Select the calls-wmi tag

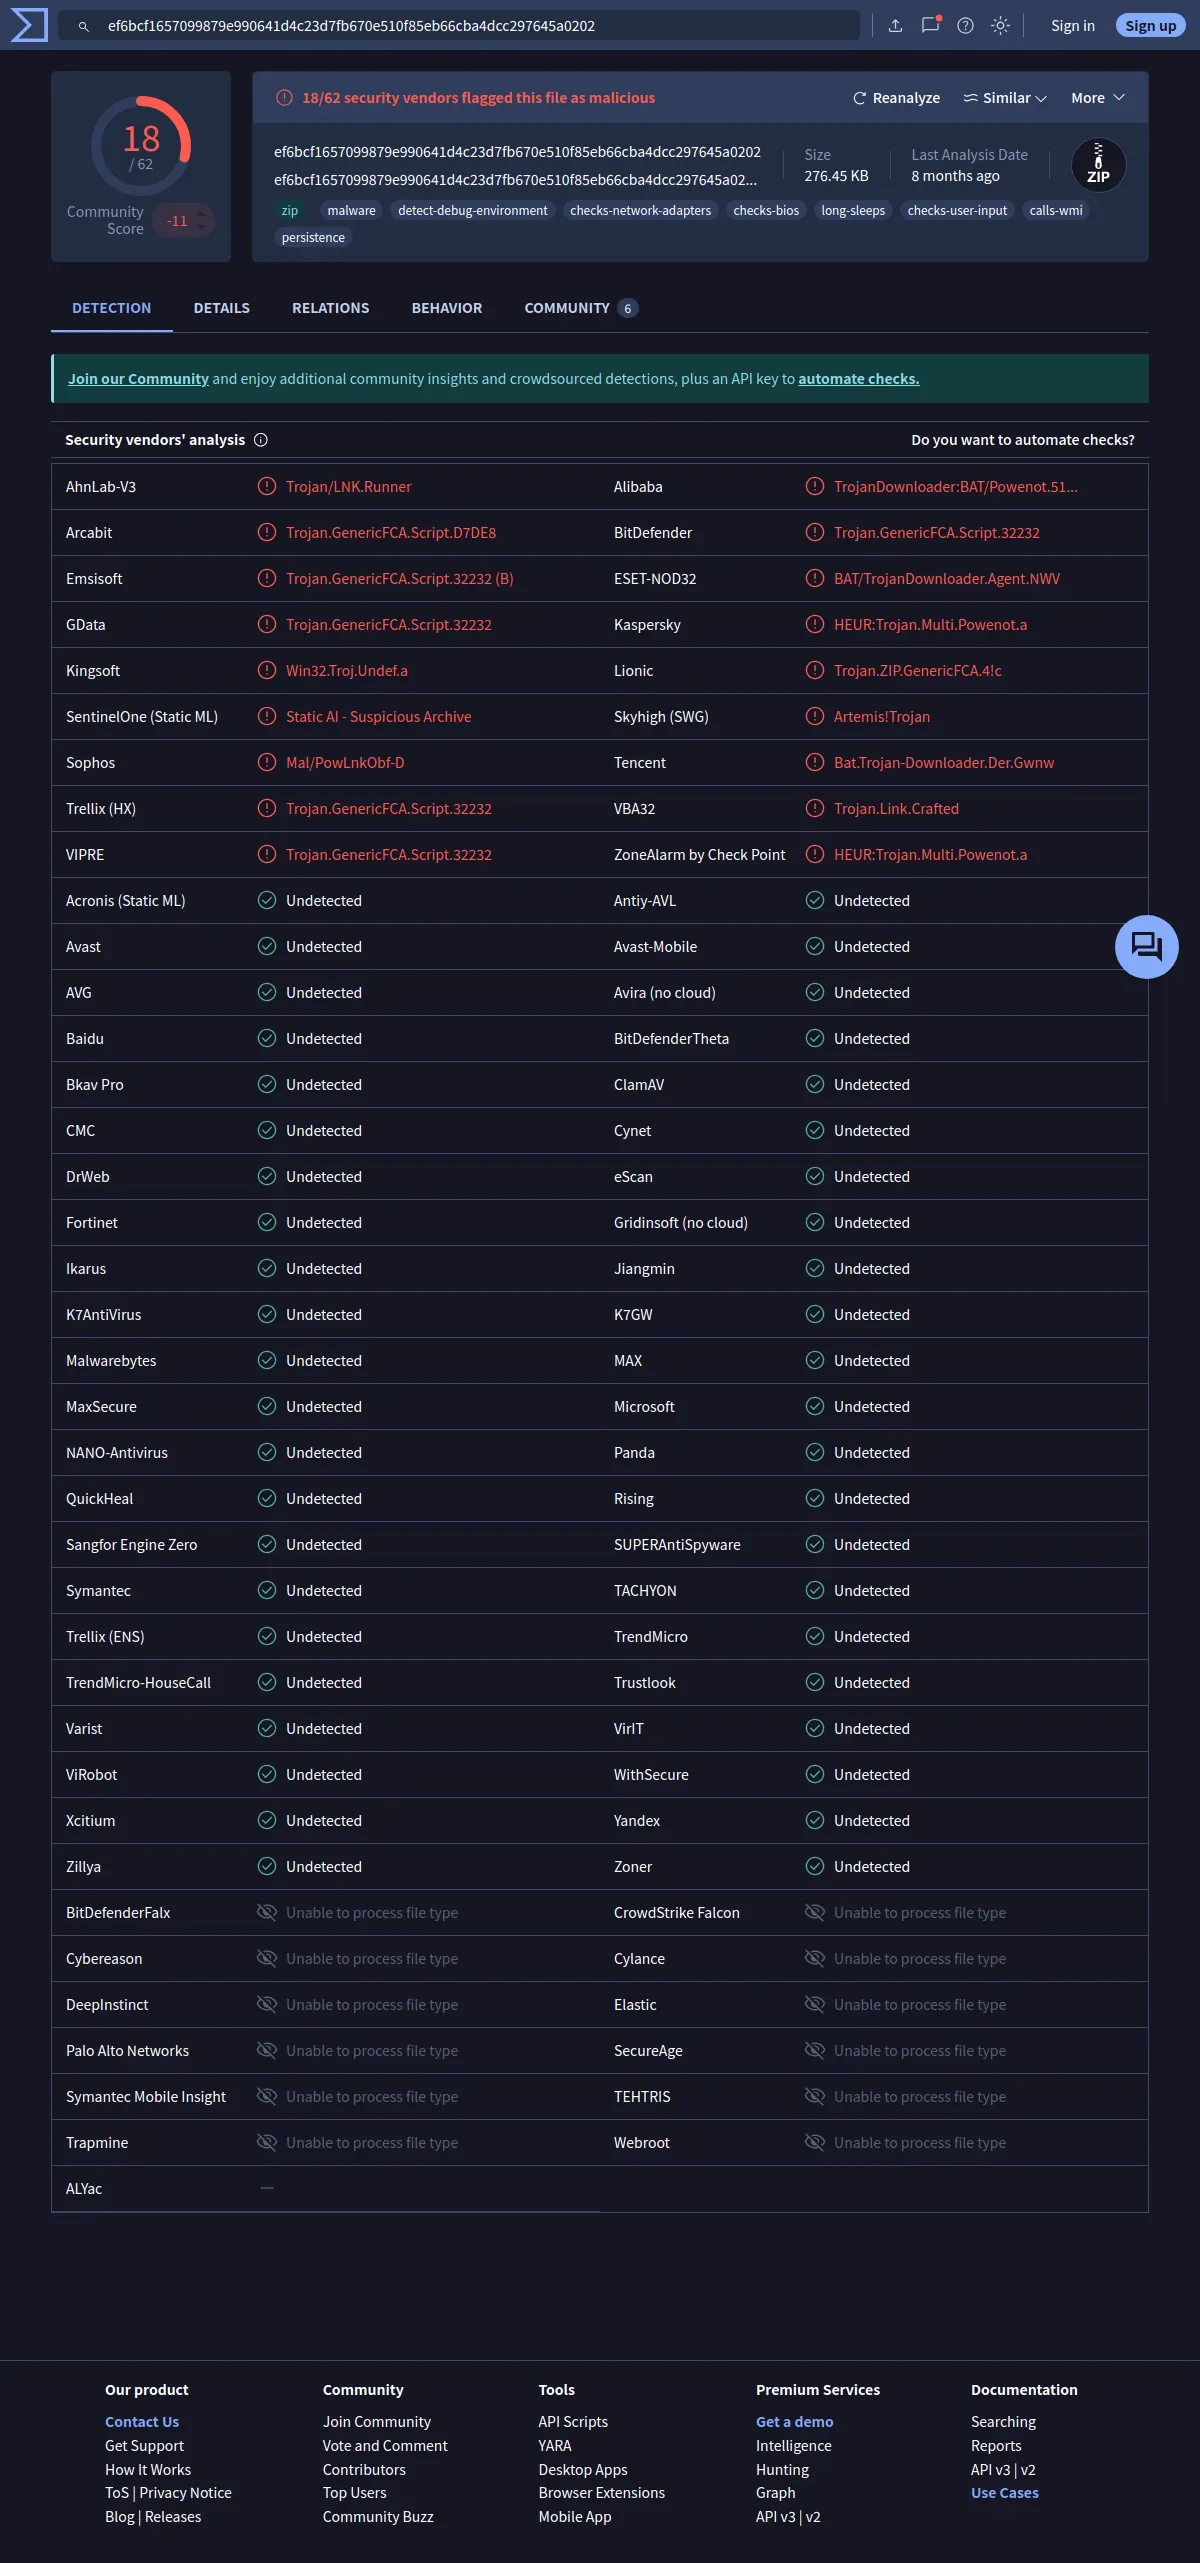1056,211
